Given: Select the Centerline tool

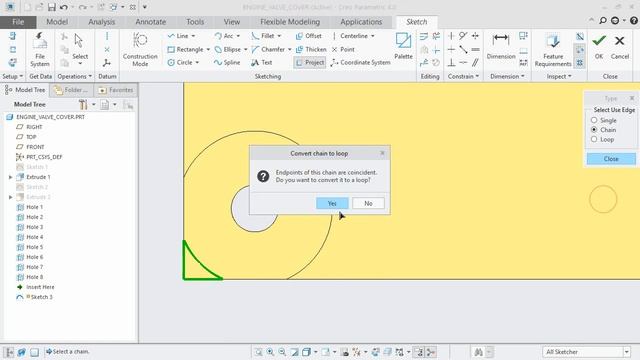Looking at the screenshot, I should click(x=349, y=36).
